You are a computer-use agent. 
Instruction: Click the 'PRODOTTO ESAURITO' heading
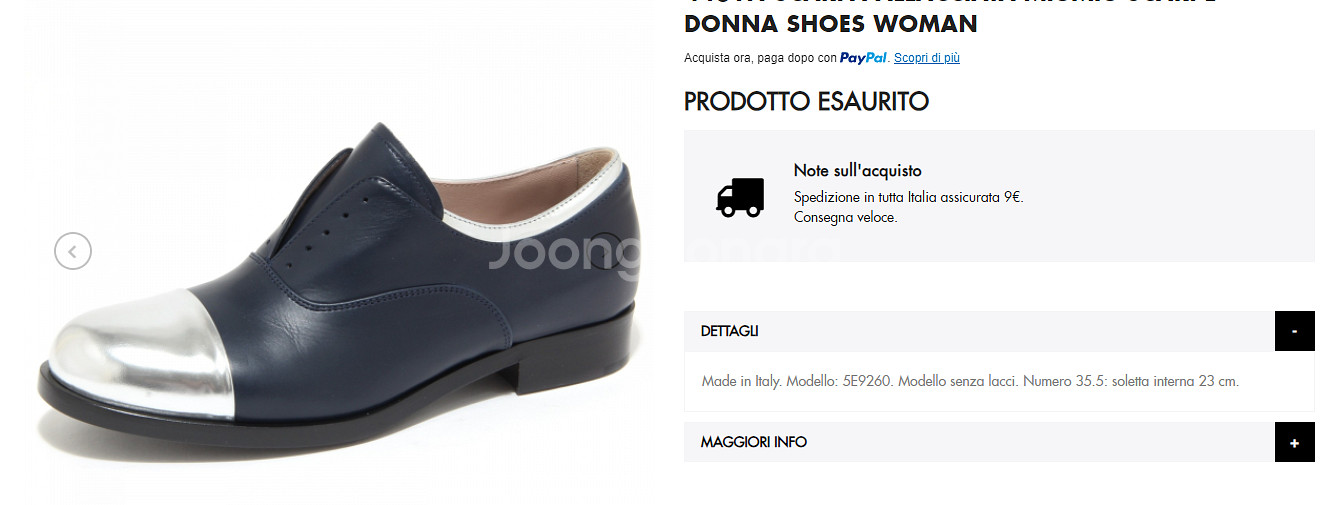click(x=807, y=101)
